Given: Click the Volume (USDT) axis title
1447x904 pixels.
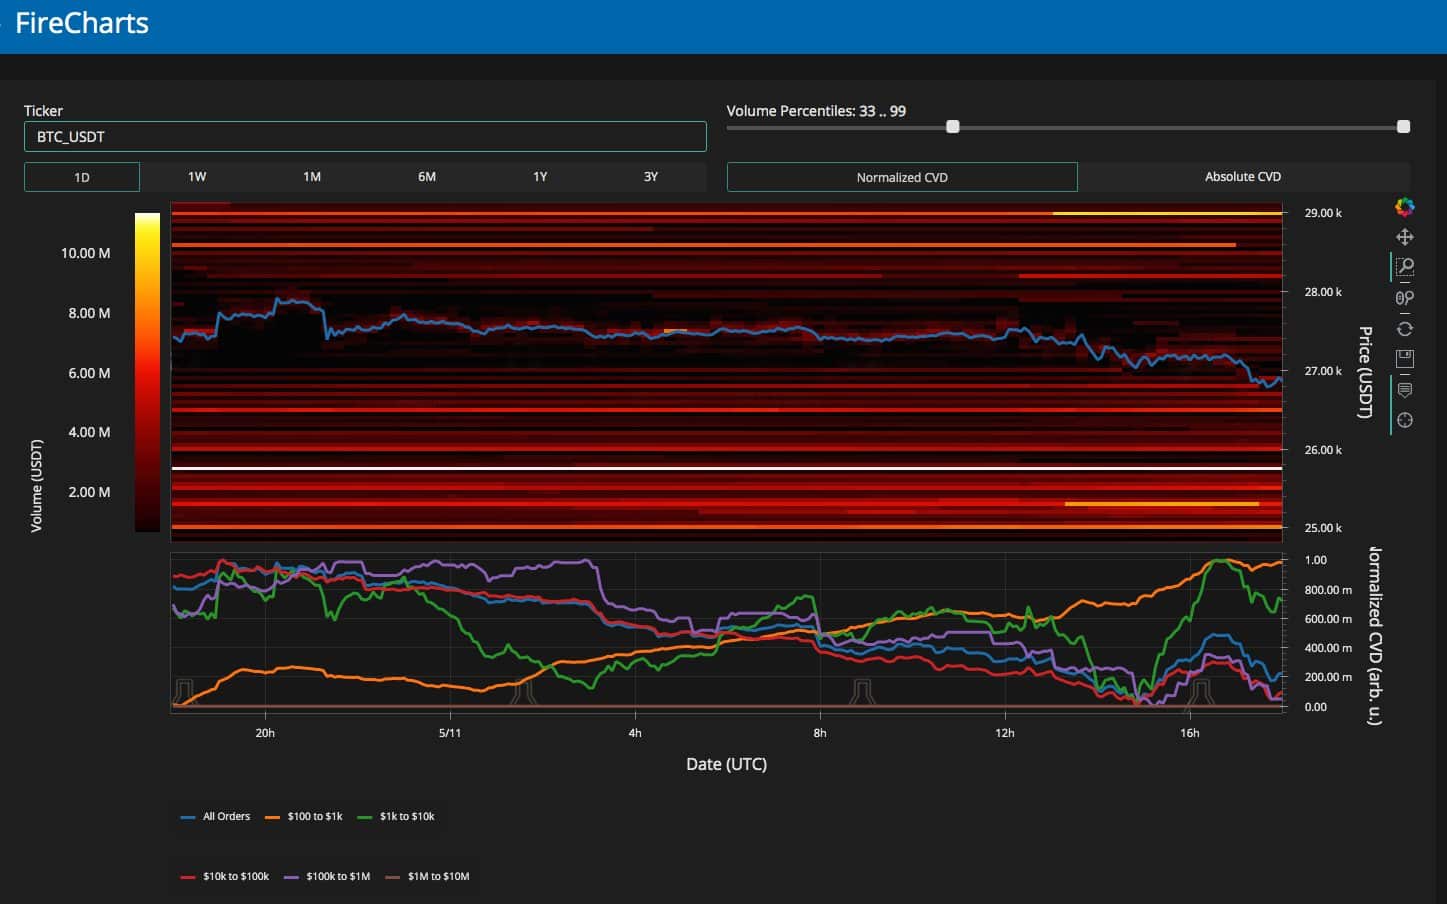Looking at the screenshot, I should (37, 485).
